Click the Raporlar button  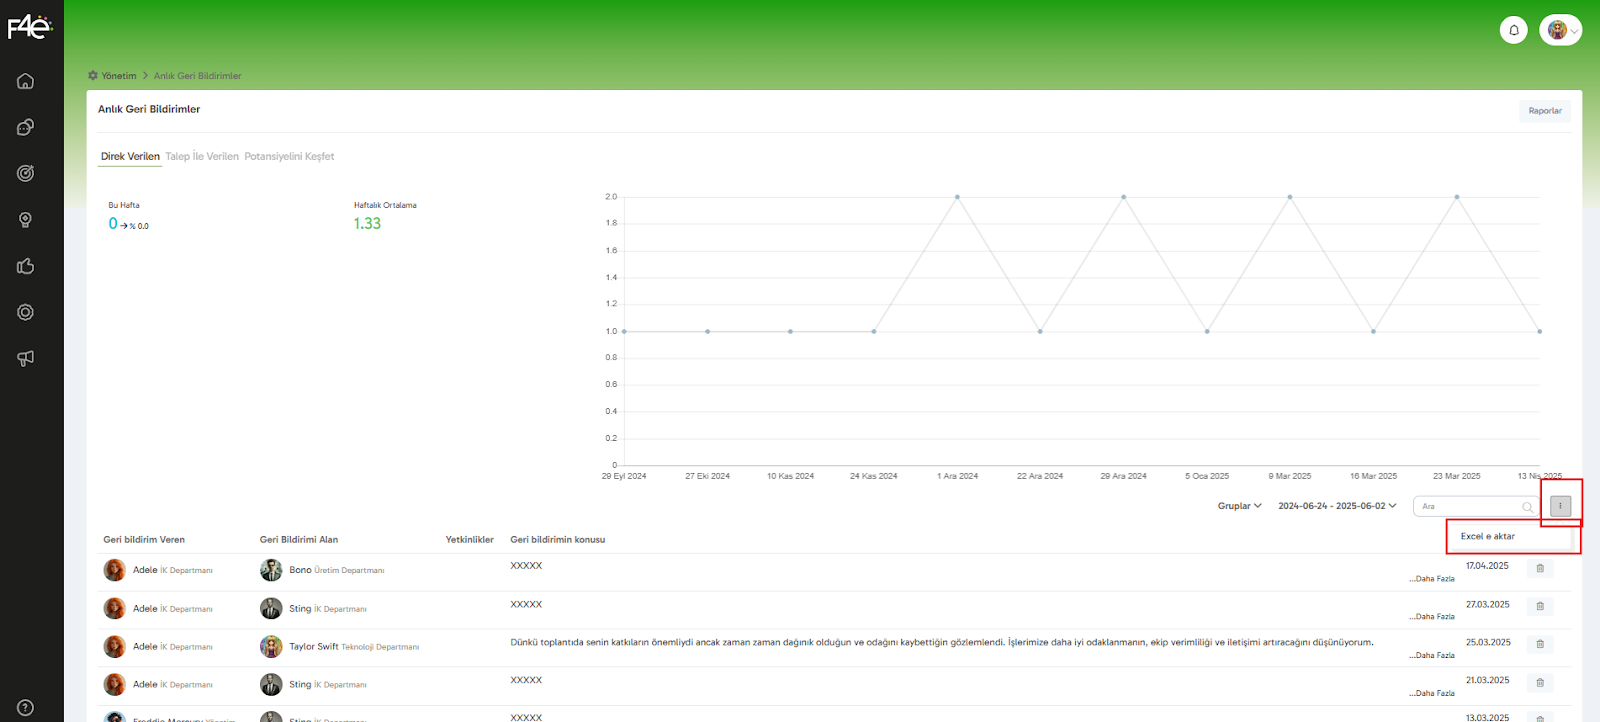point(1544,111)
